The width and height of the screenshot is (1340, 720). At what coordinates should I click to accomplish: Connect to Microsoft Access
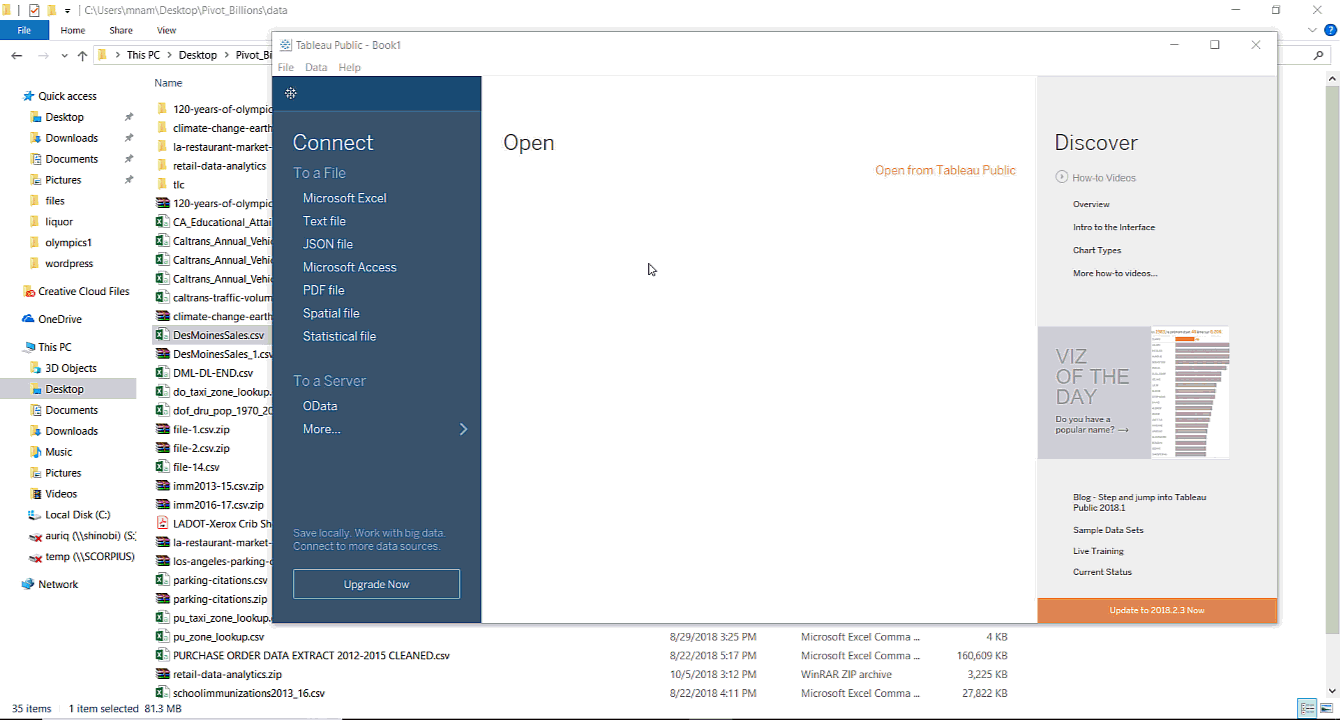pos(350,267)
